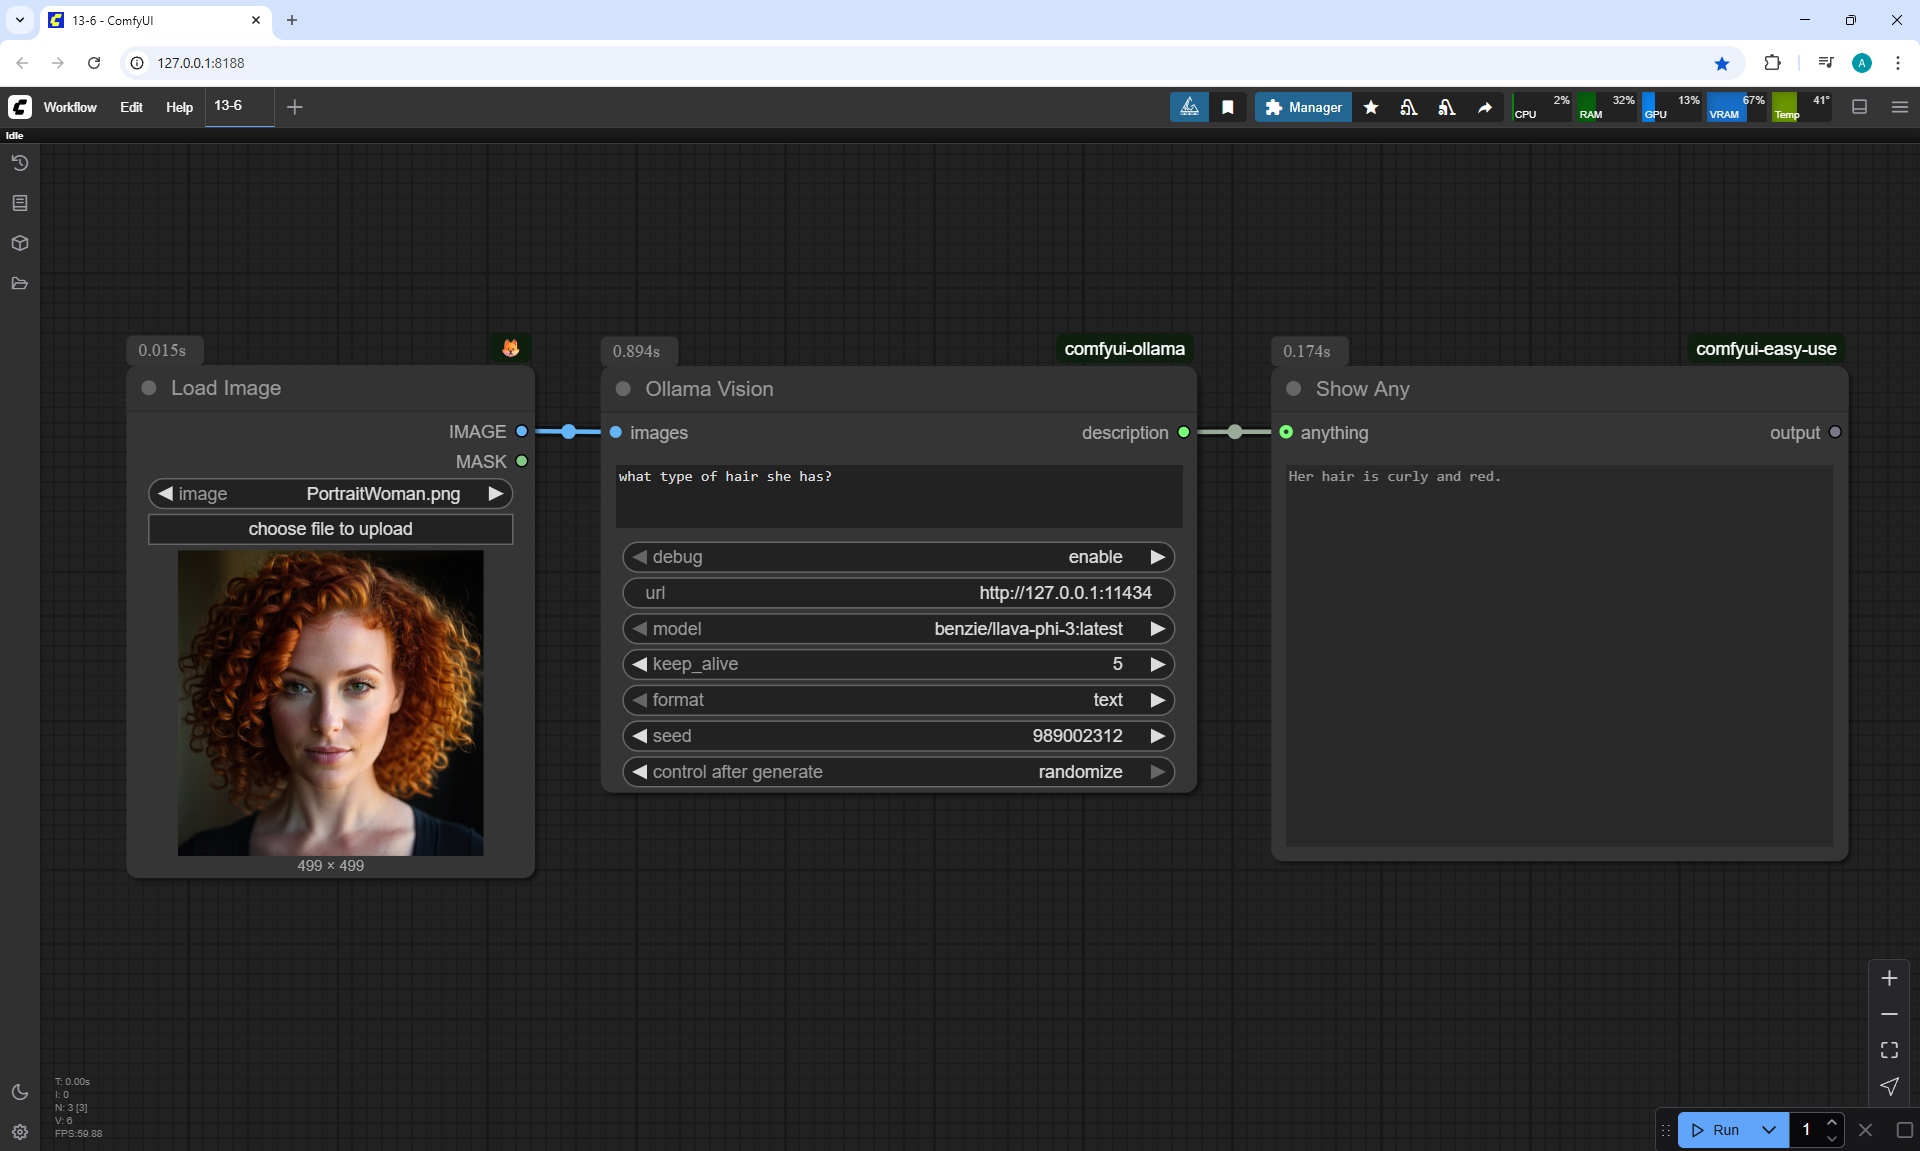Viewport: 1920px width, 1151px height.
Task: Collapse the Load Image node via its dot
Action: (149, 388)
